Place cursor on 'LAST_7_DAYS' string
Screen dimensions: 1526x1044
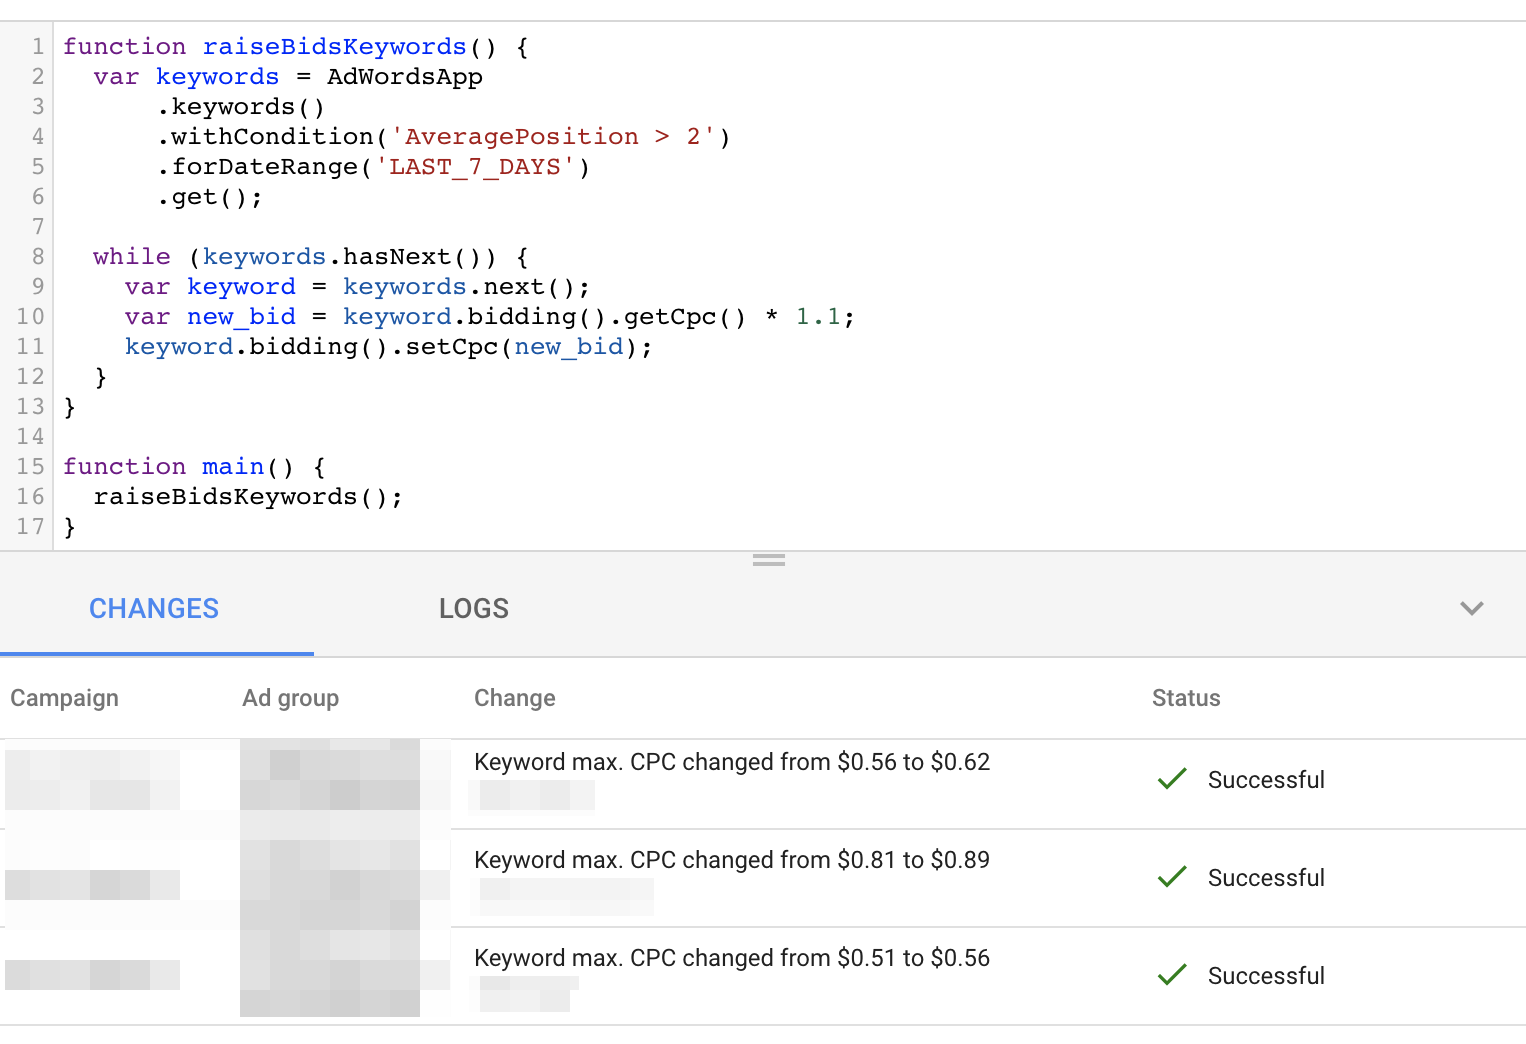(475, 167)
